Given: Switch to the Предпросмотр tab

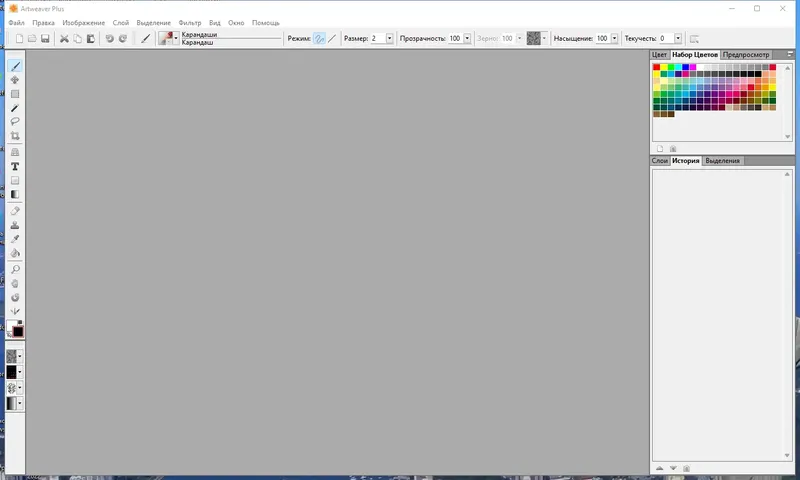Looking at the screenshot, I should (746, 55).
